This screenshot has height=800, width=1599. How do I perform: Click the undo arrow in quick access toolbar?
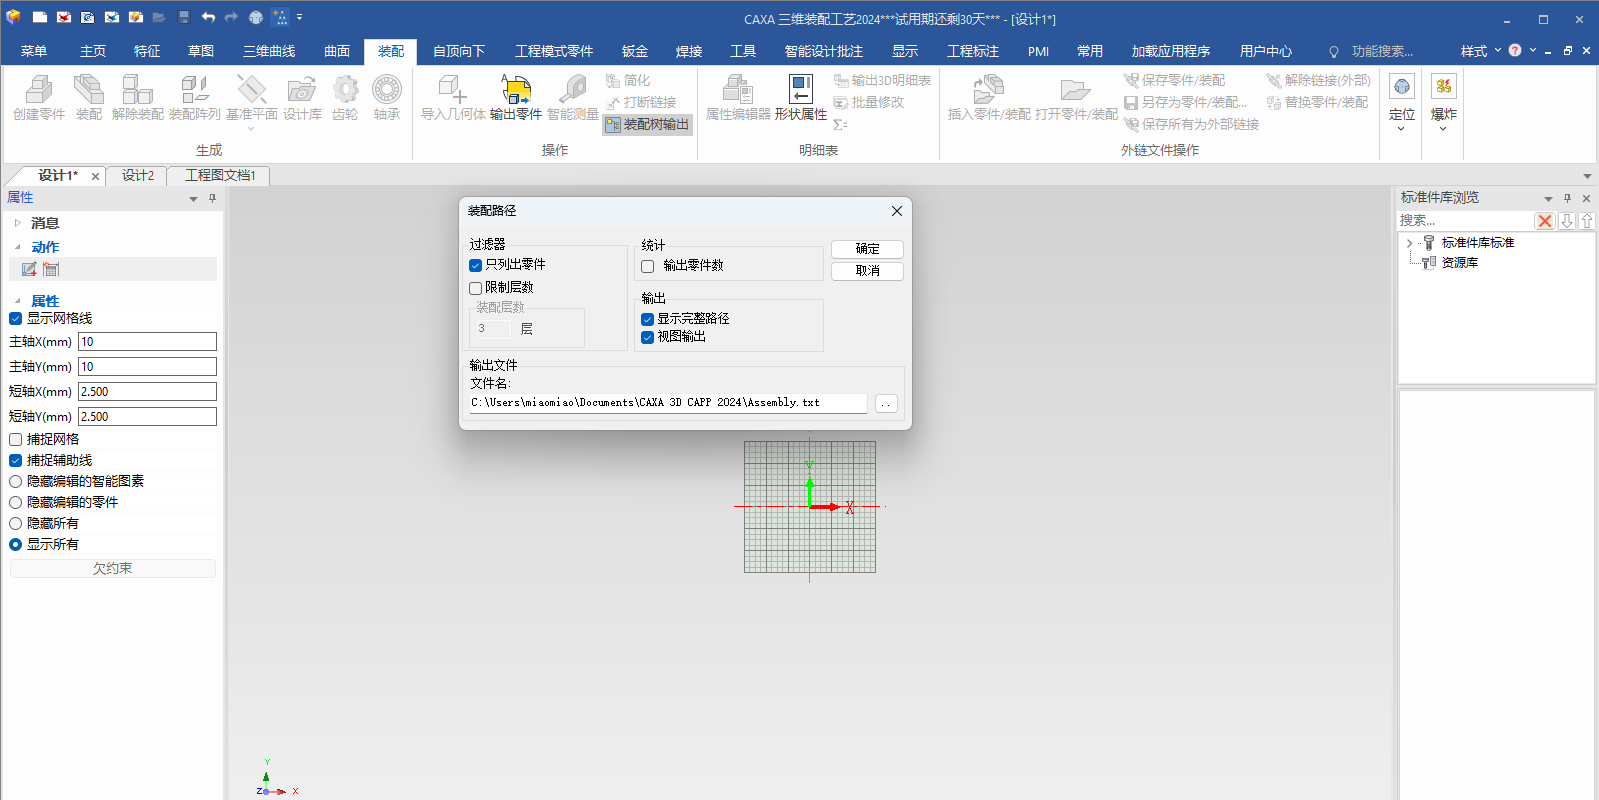208,17
